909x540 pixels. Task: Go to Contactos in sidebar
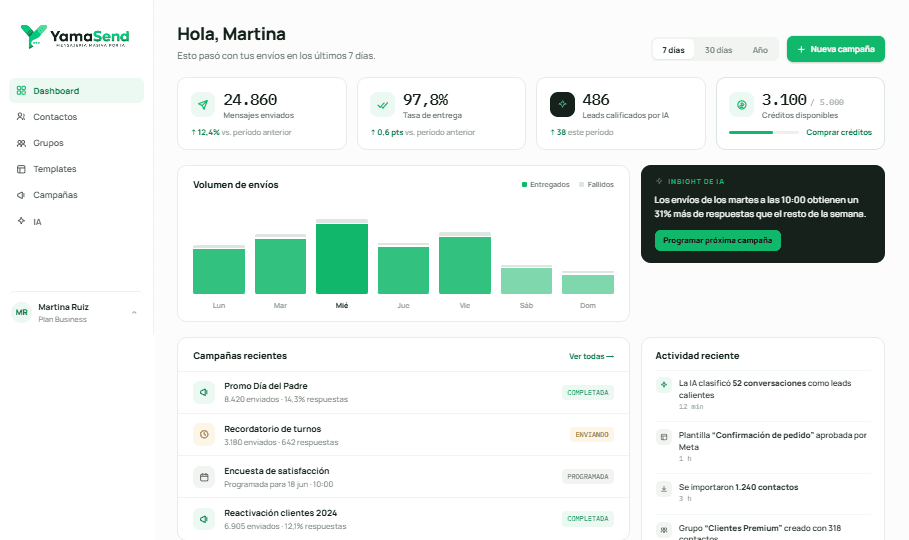[x=77, y=117]
